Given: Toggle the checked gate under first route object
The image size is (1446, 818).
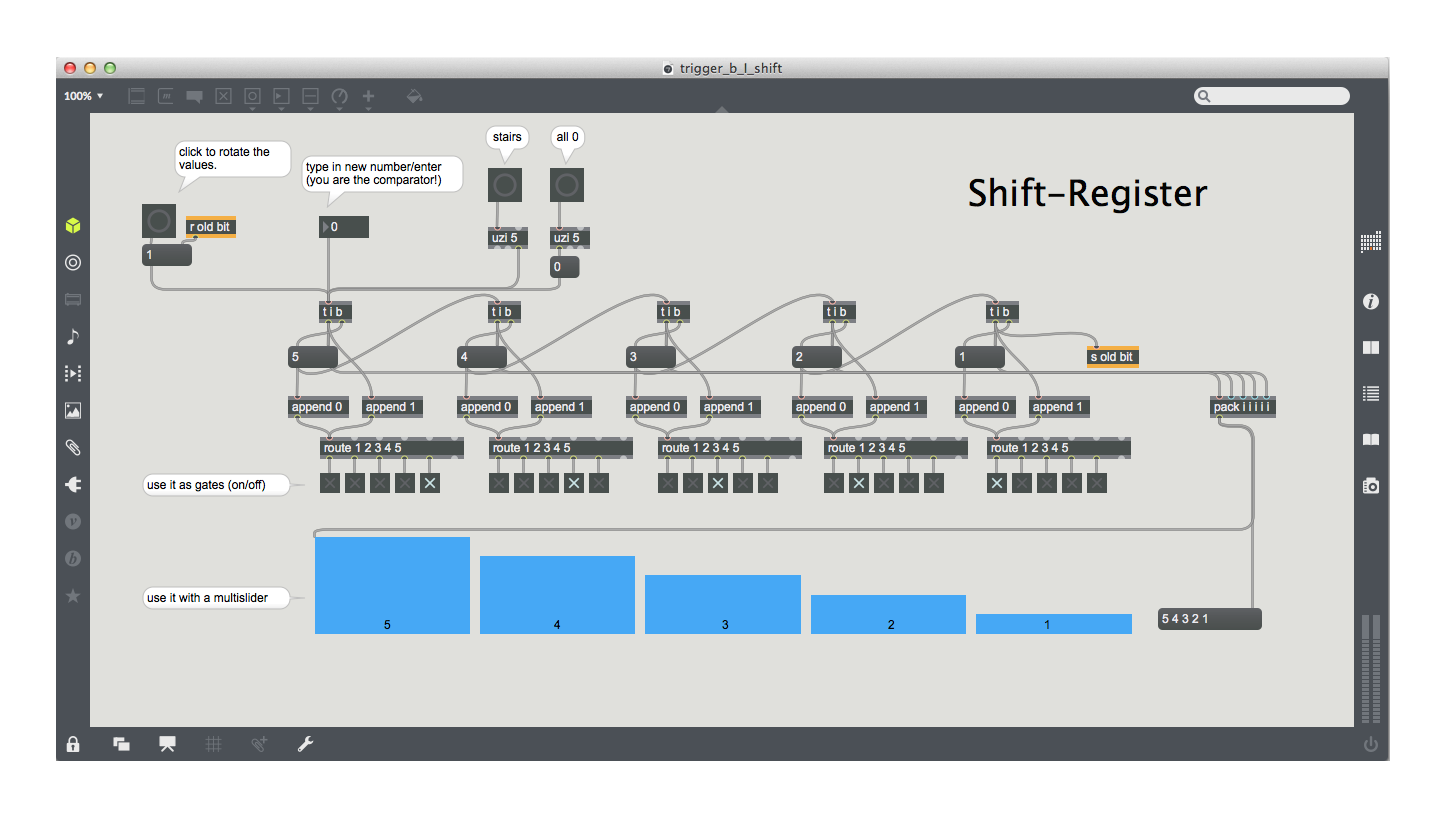Looking at the screenshot, I should tap(429, 483).
